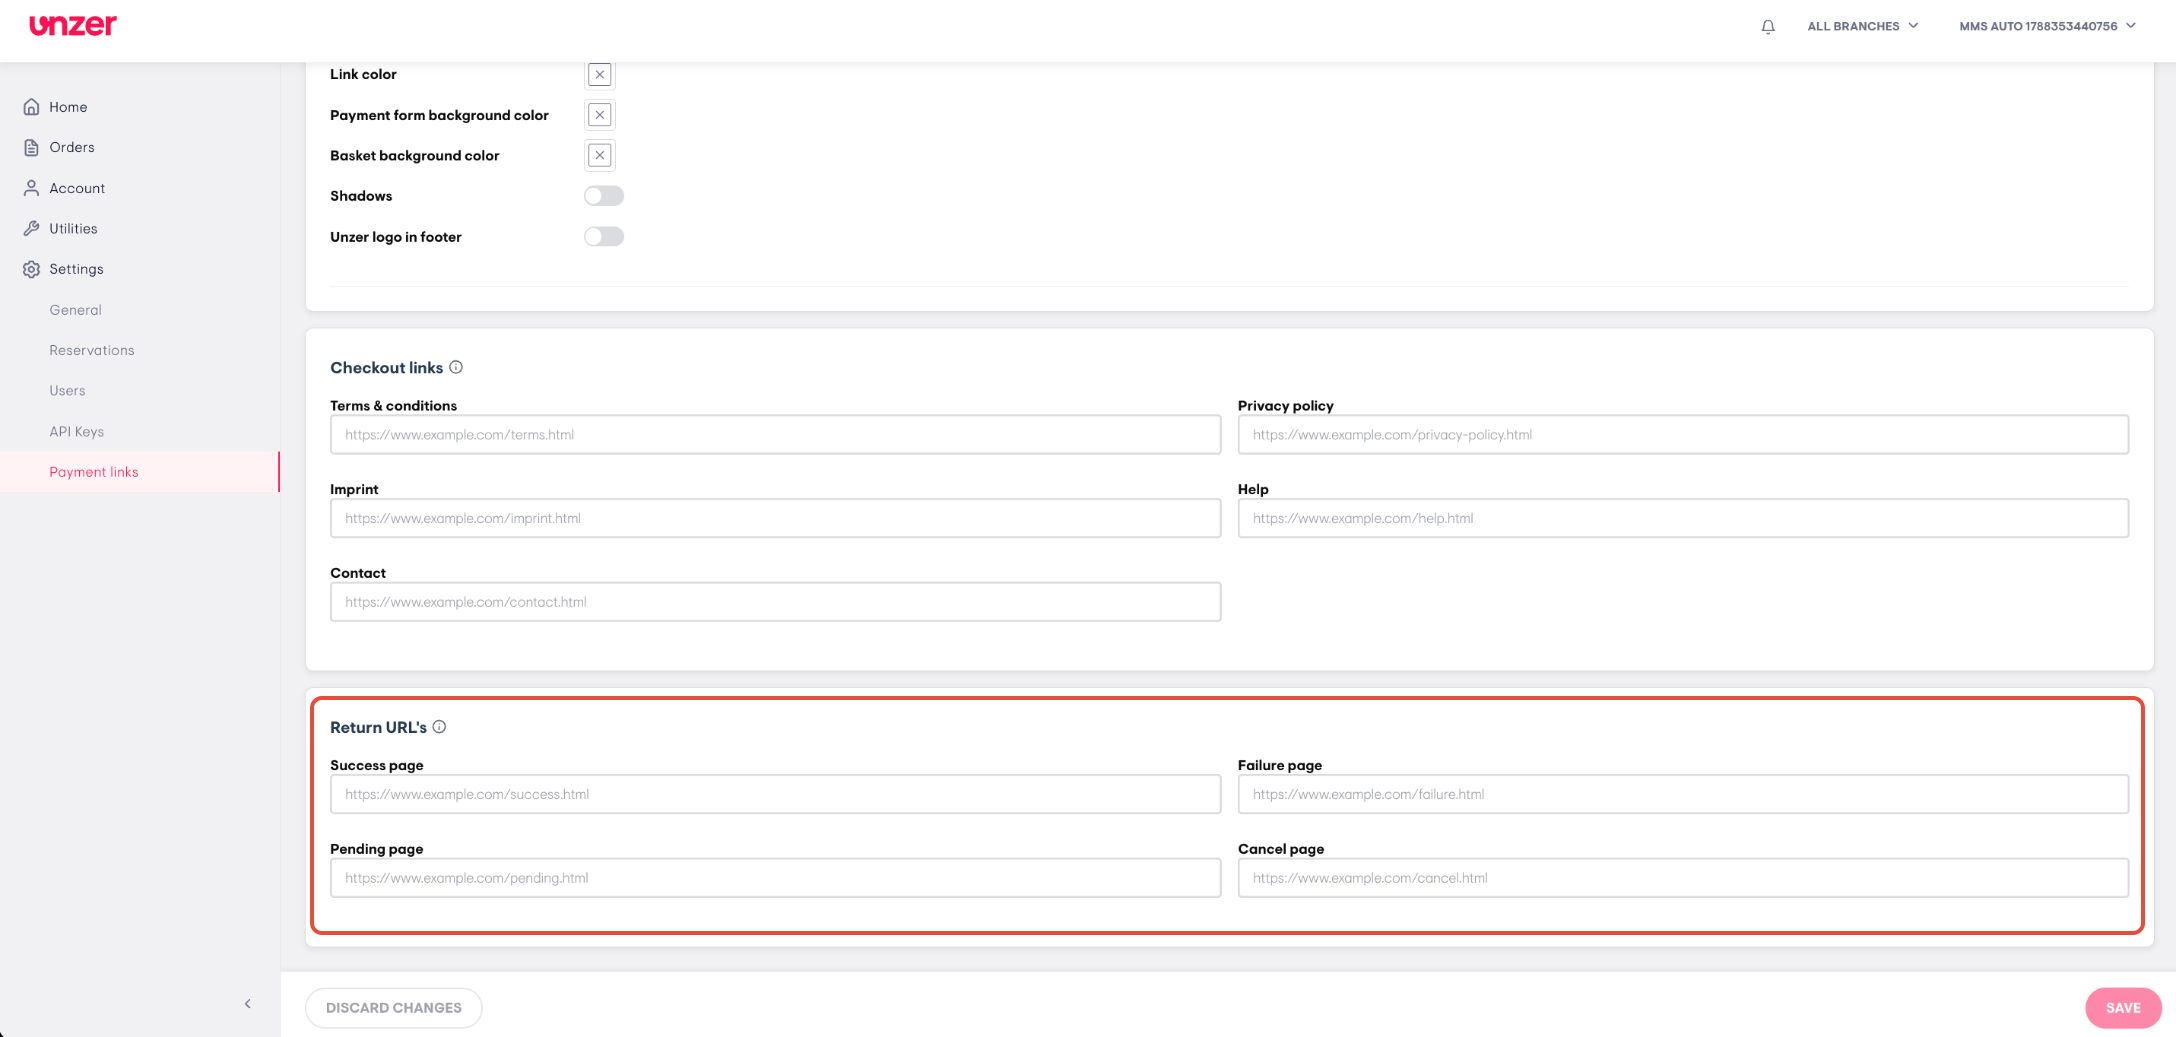Image resolution: width=2176 pixels, height=1037 pixels.
Task: Open Utilities in the sidebar
Action: pyautogui.click(x=74, y=228)
